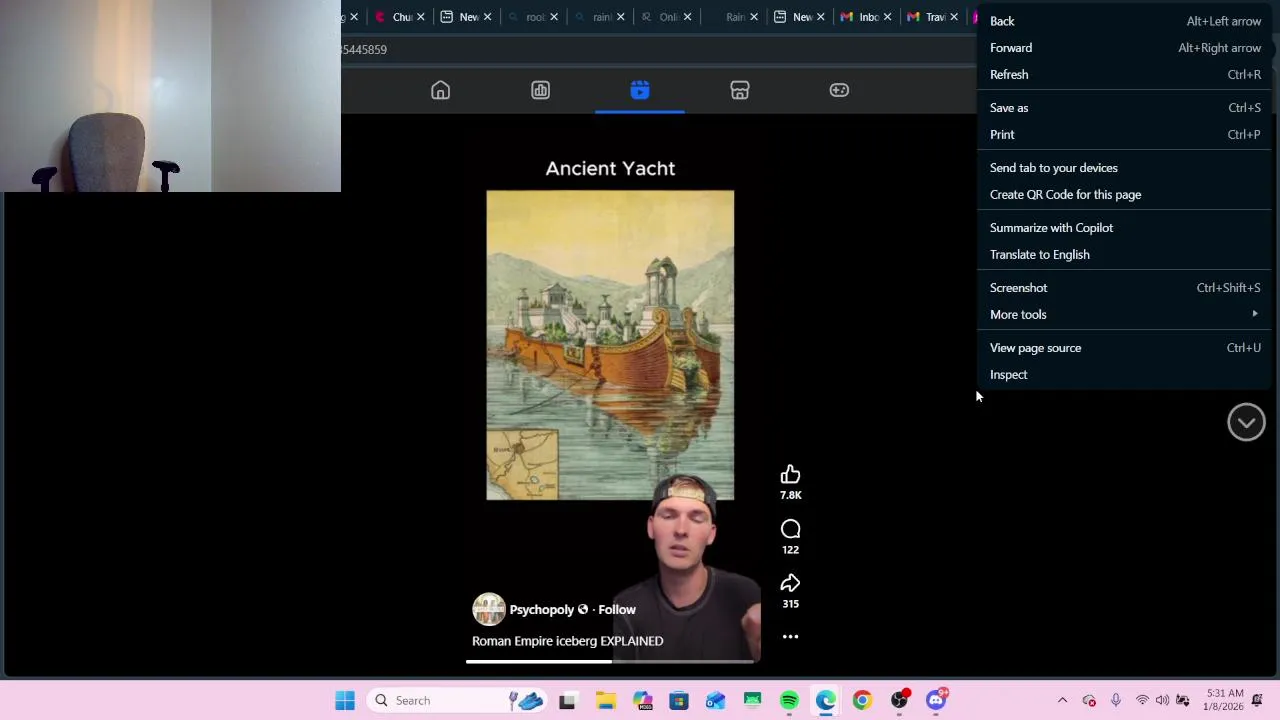Open File Explorer from the taskbar
Screen dimensions: 1280x720
pos(606,700)
